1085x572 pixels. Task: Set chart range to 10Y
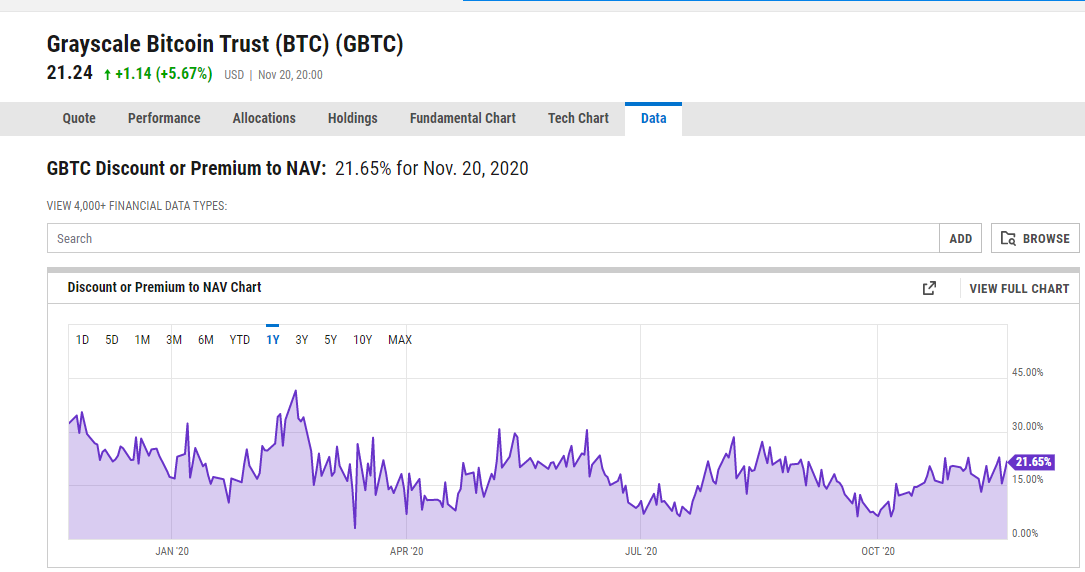click(363, 340)
